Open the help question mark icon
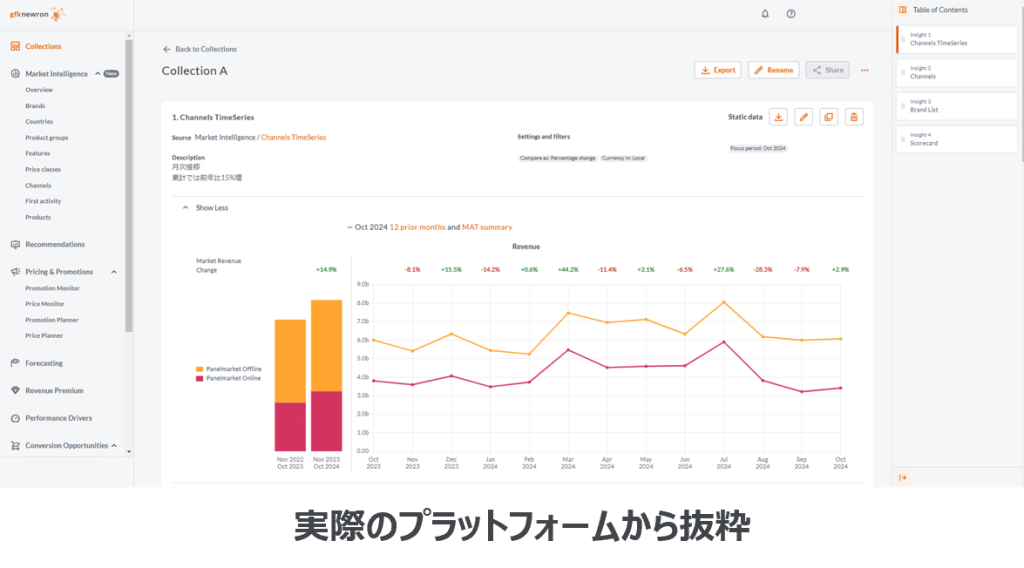 [791, 14]
